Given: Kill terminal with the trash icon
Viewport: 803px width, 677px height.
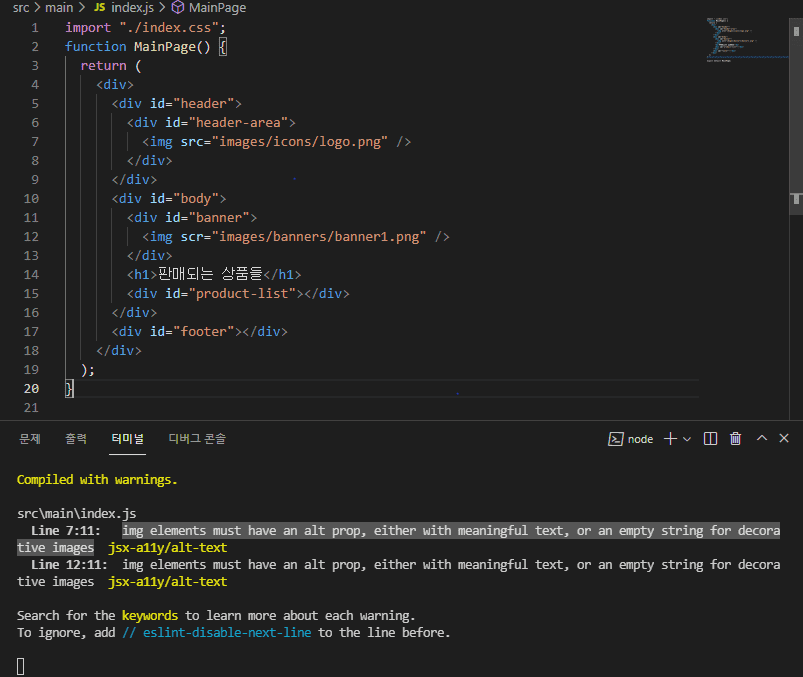Looking at the screenshot, I should point(736,438).
